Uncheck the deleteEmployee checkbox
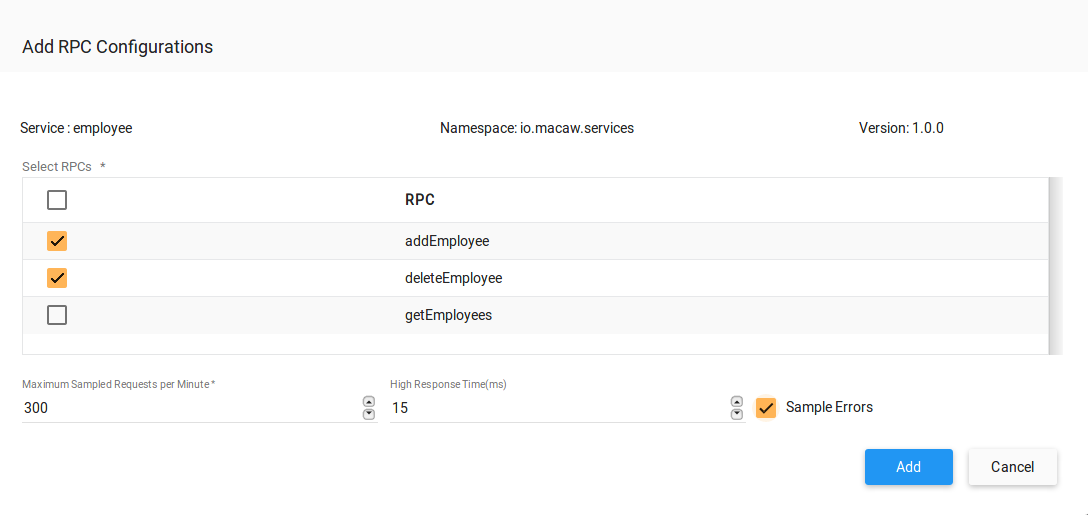 point(57,278)
